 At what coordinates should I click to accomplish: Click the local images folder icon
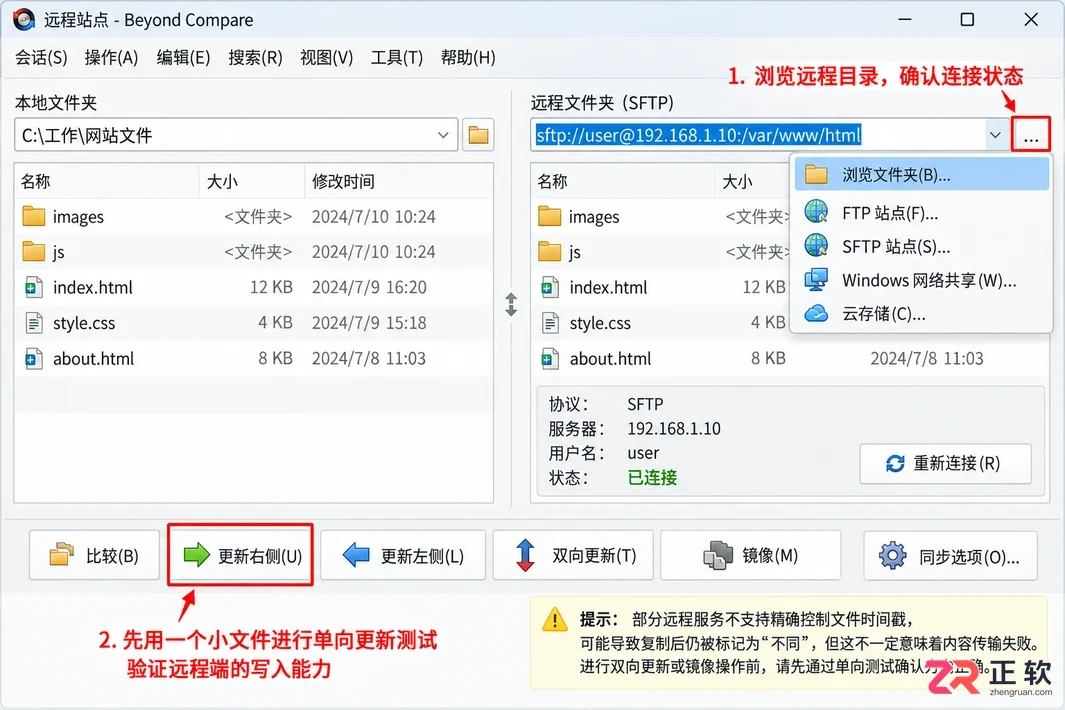(x=33, y=216)
